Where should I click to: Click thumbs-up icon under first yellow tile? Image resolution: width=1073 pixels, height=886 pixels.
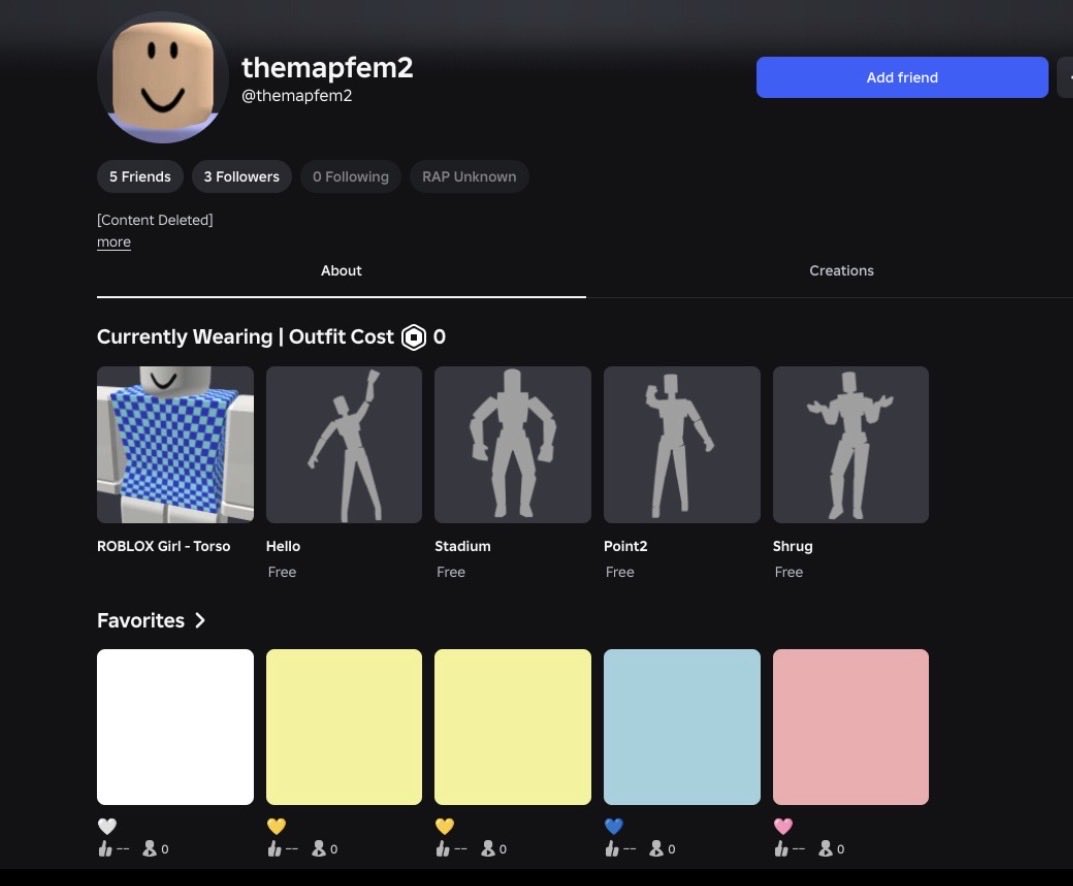[274, 849]
